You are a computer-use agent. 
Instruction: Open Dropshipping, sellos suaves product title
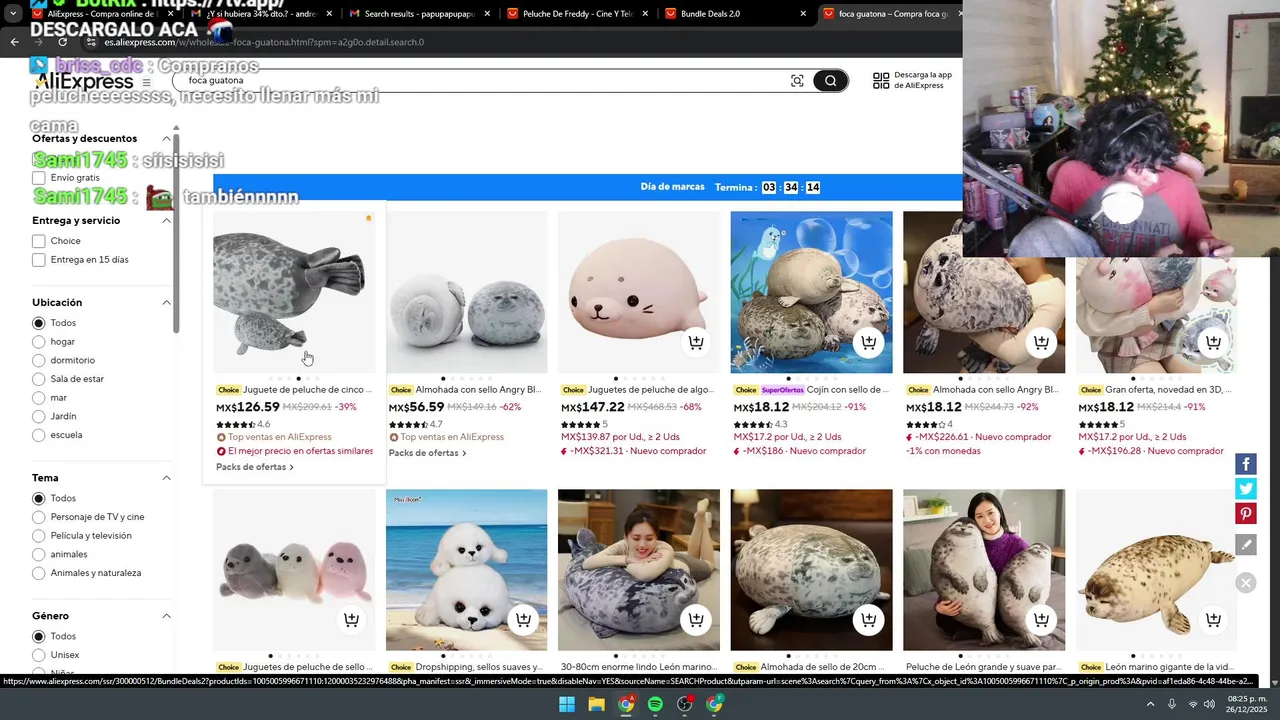pyautogui.click(x=479, y=667)
